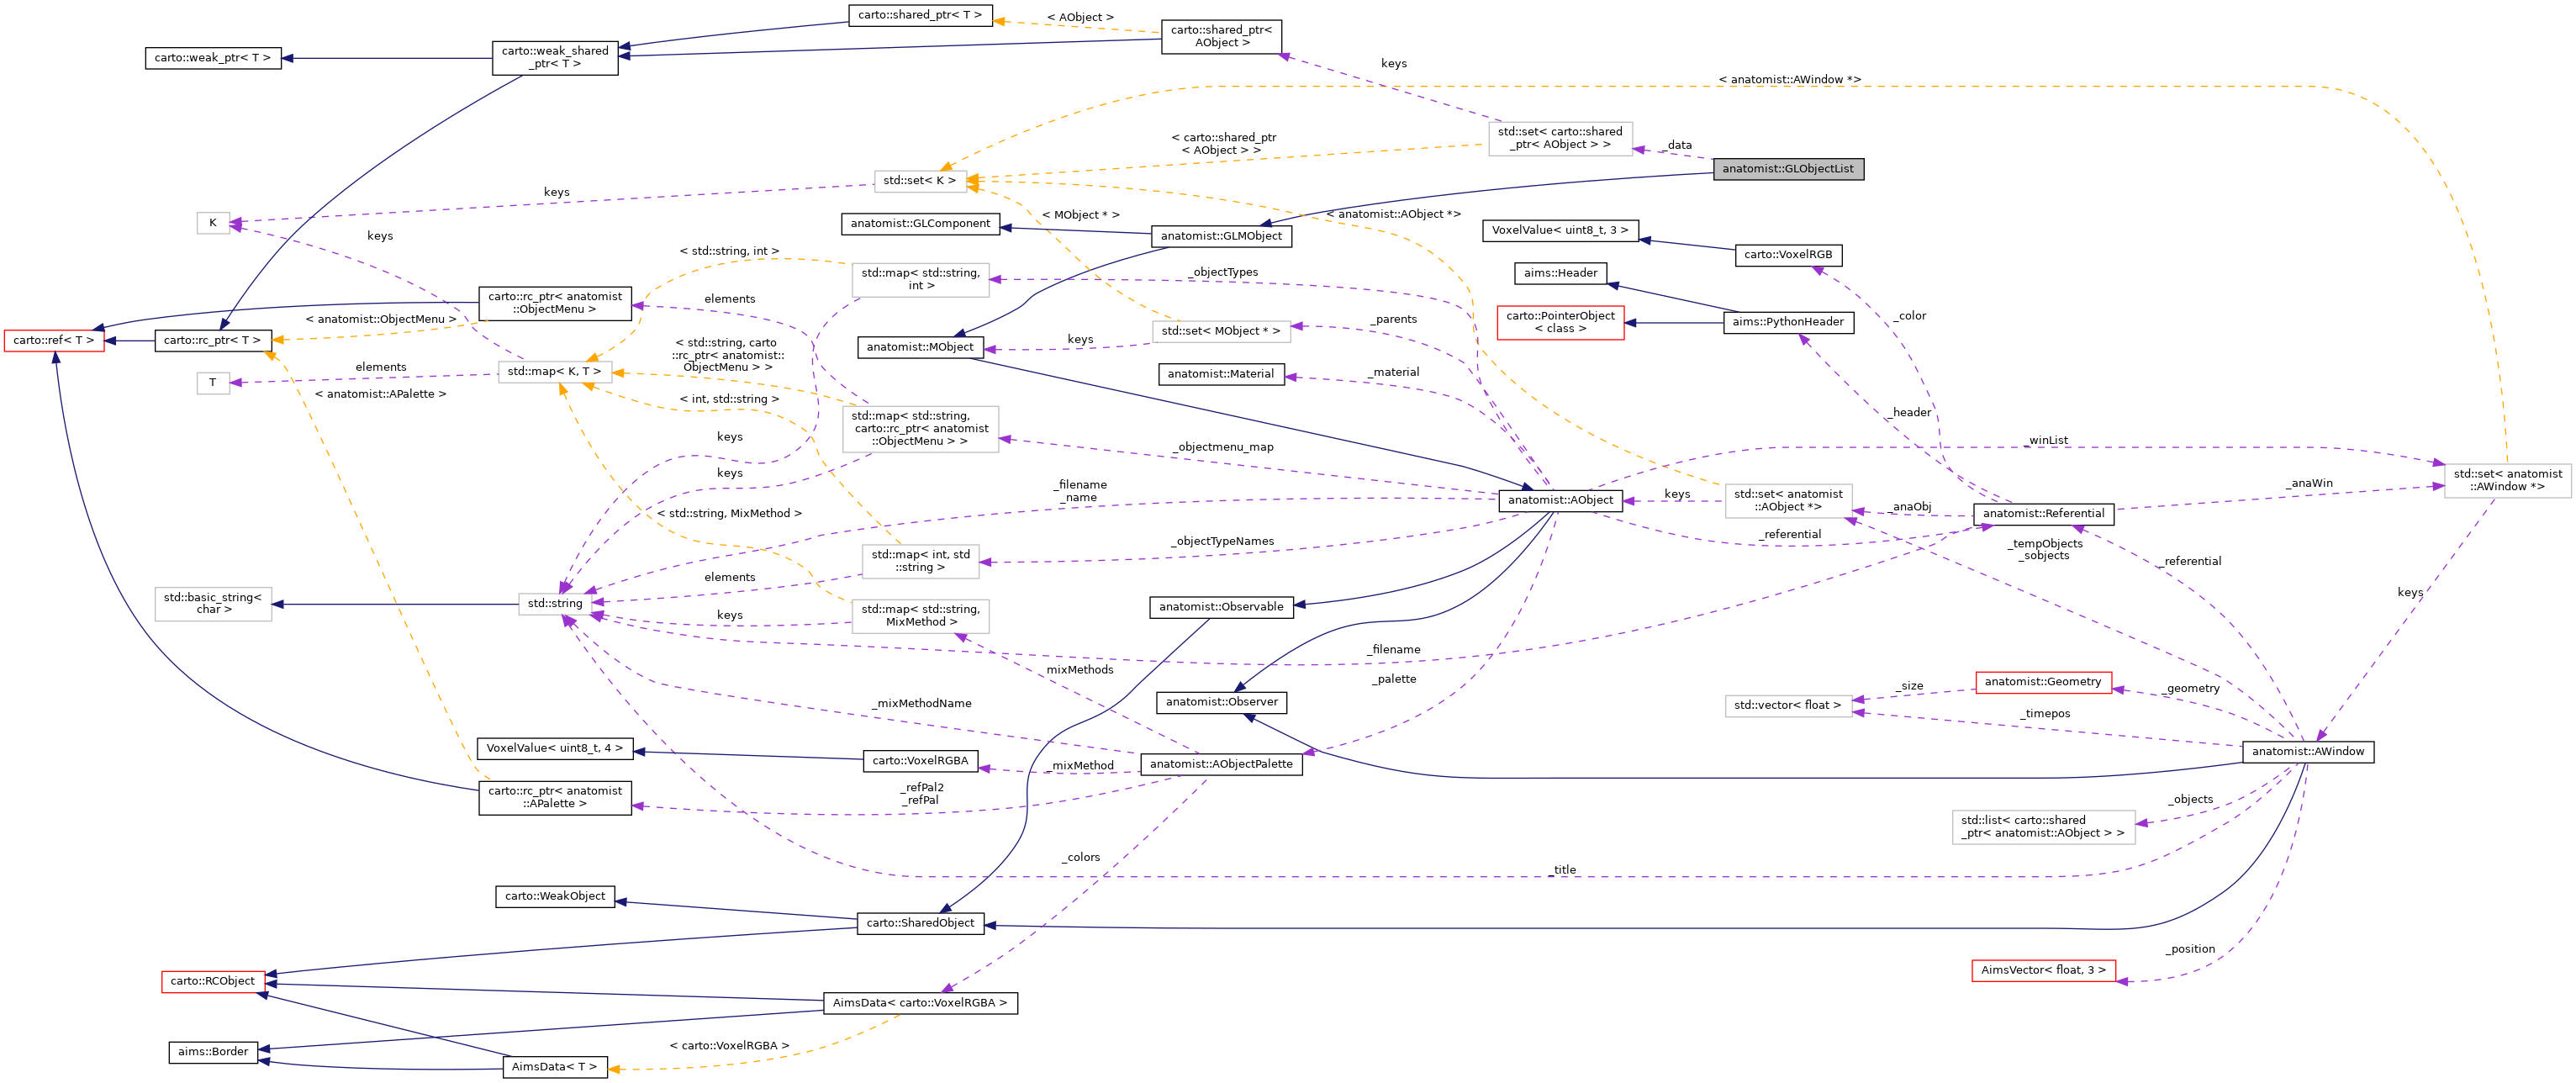This screenshot has height=1083, width=2576.
Task: Click the carto::WeakObject node
Action: click(x=555, y=897)
